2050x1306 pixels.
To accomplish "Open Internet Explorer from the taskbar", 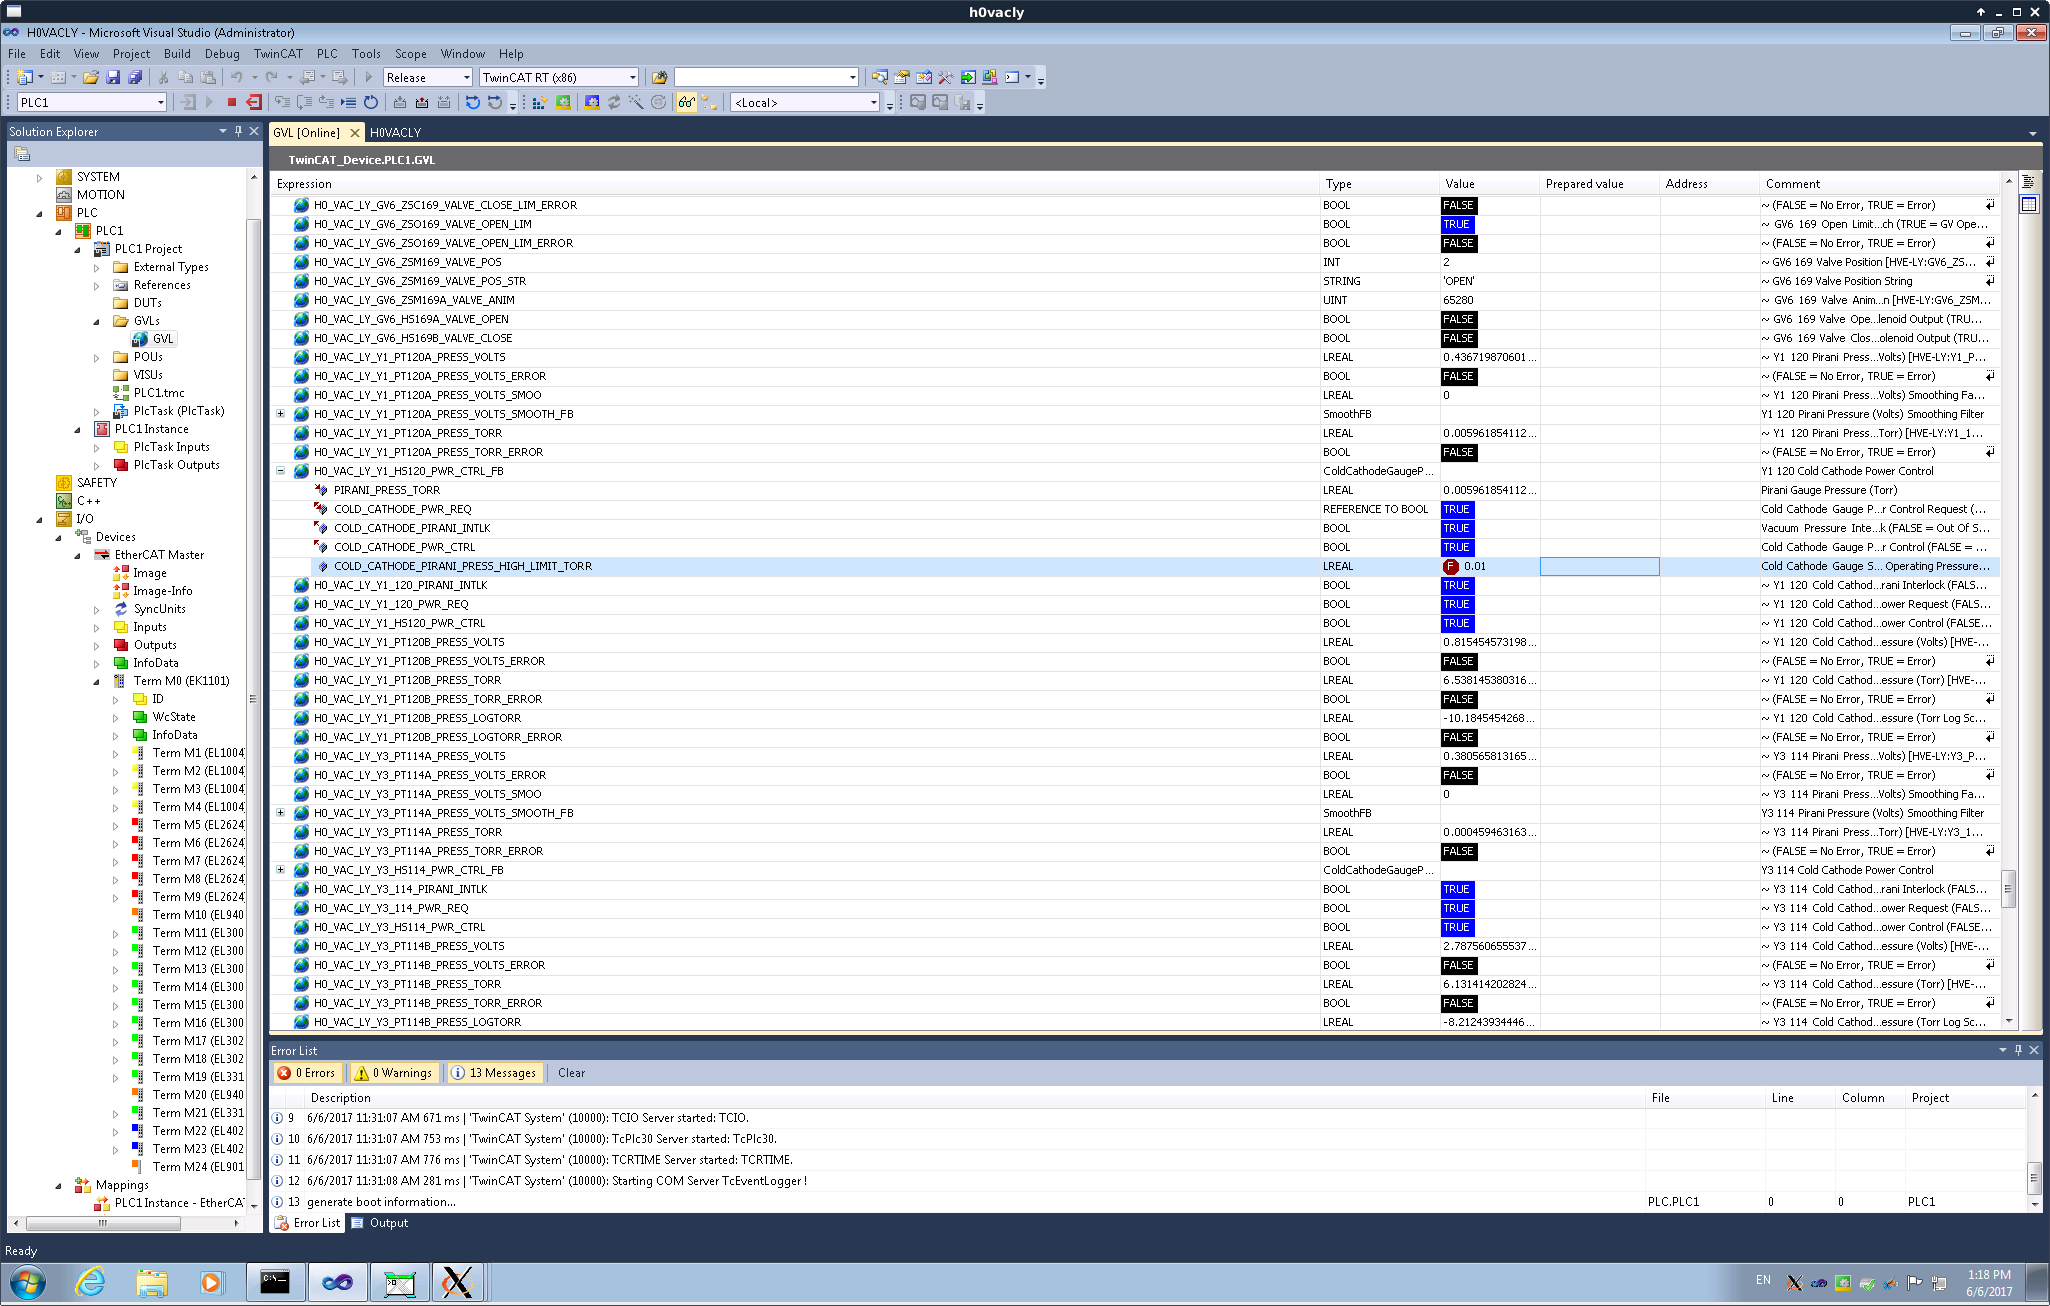I will pos(90,1282).
